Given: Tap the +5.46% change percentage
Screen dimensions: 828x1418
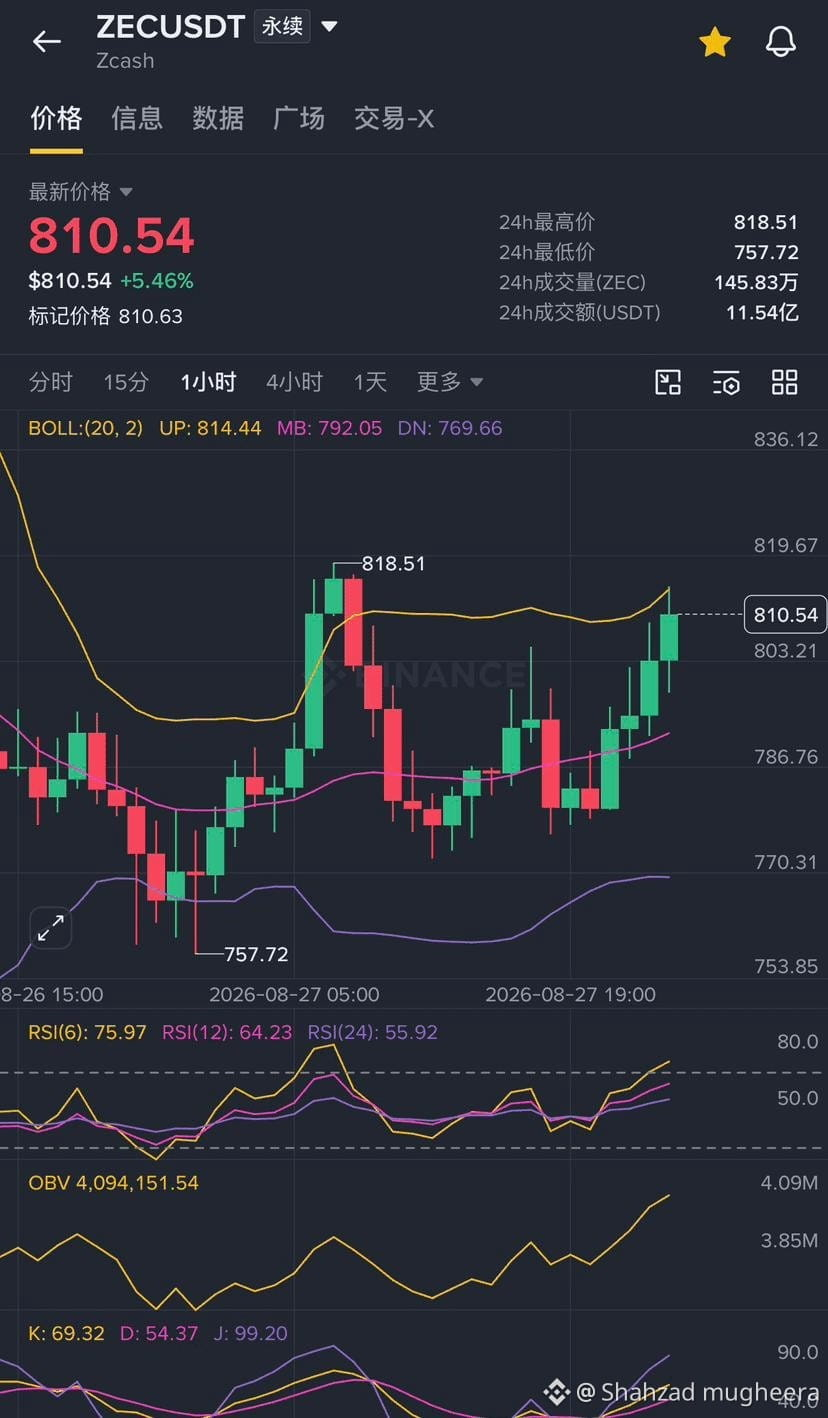Looking at the screenshot, I should (157, 281).
